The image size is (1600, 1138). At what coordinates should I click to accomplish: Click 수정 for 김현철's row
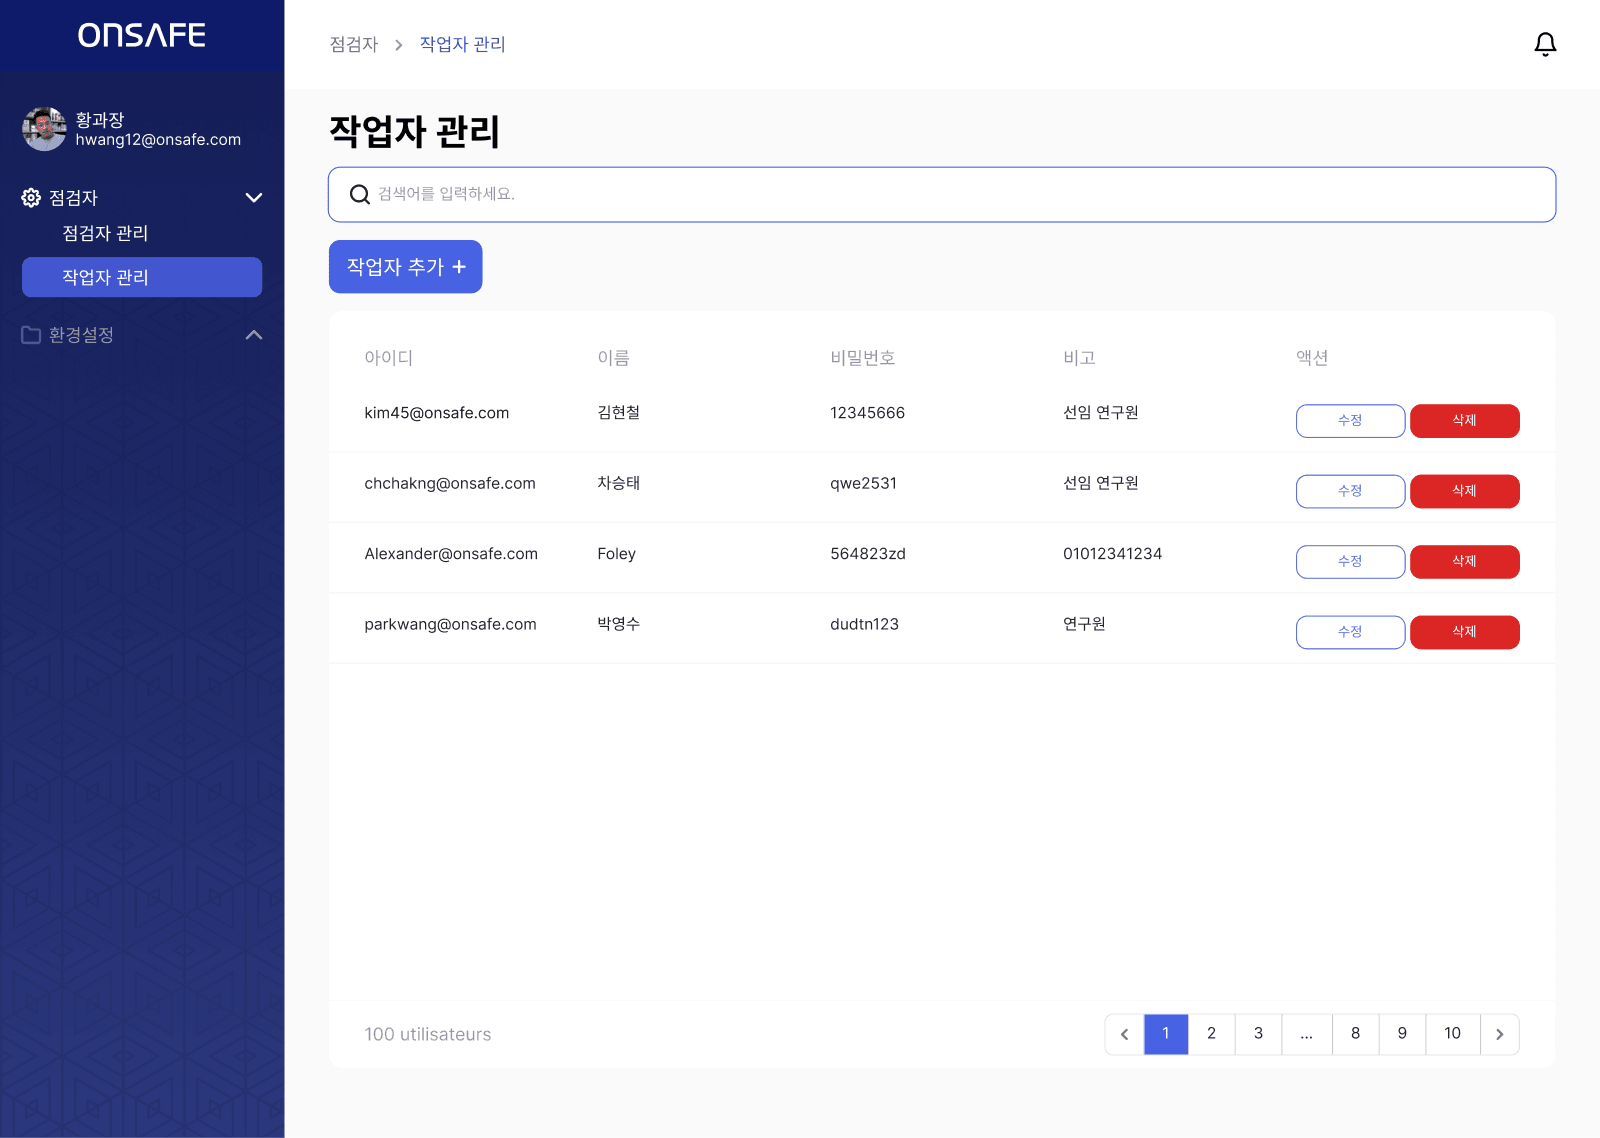click(1350, 420)
